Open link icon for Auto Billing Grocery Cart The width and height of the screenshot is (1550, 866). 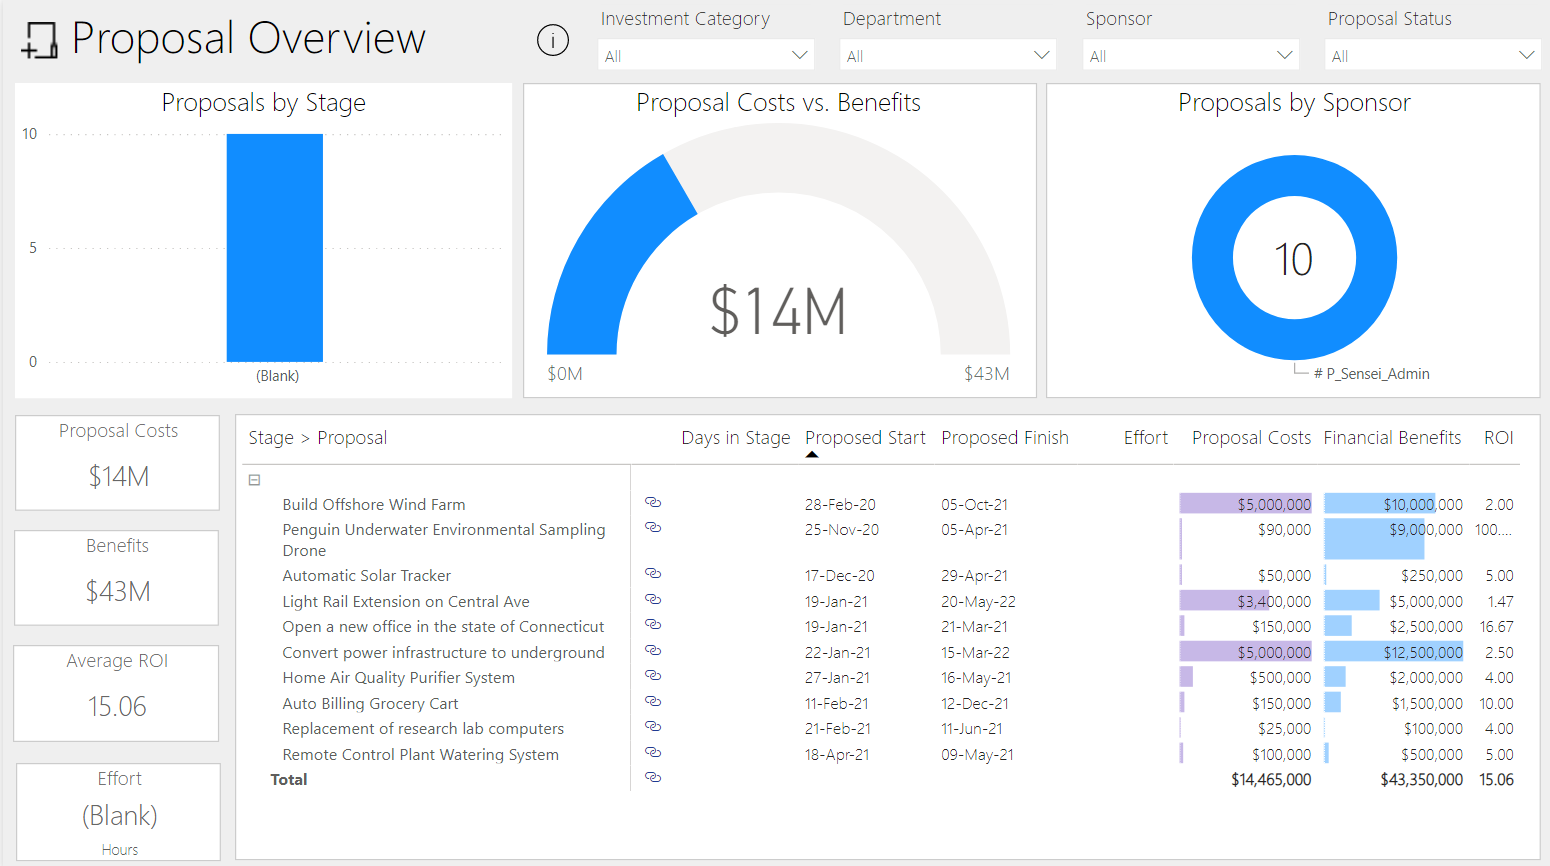point(653,701)
